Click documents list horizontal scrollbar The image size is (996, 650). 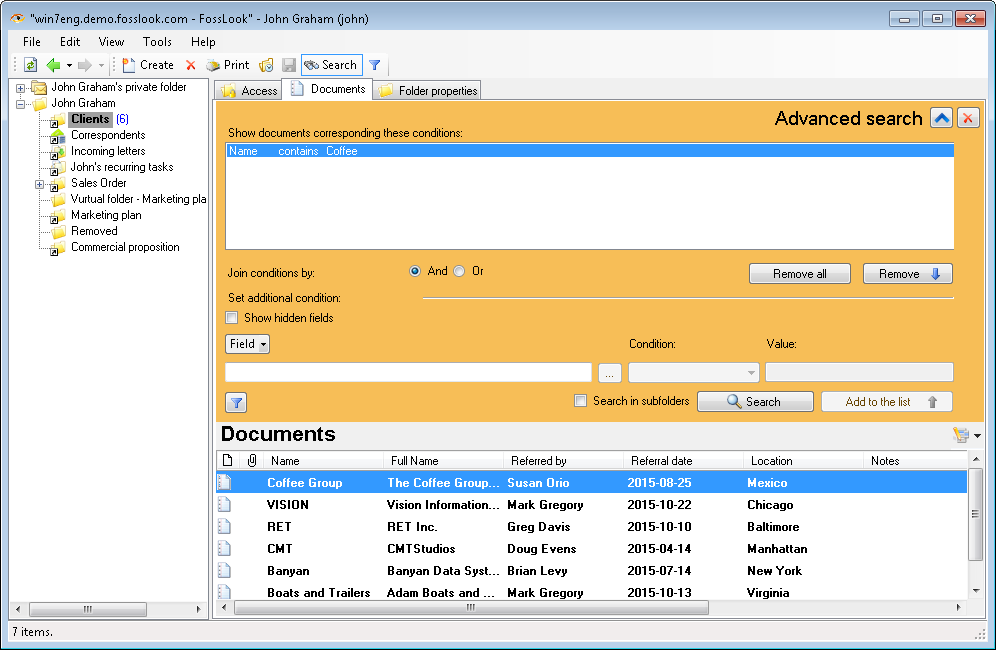click(x=471, y=608)
